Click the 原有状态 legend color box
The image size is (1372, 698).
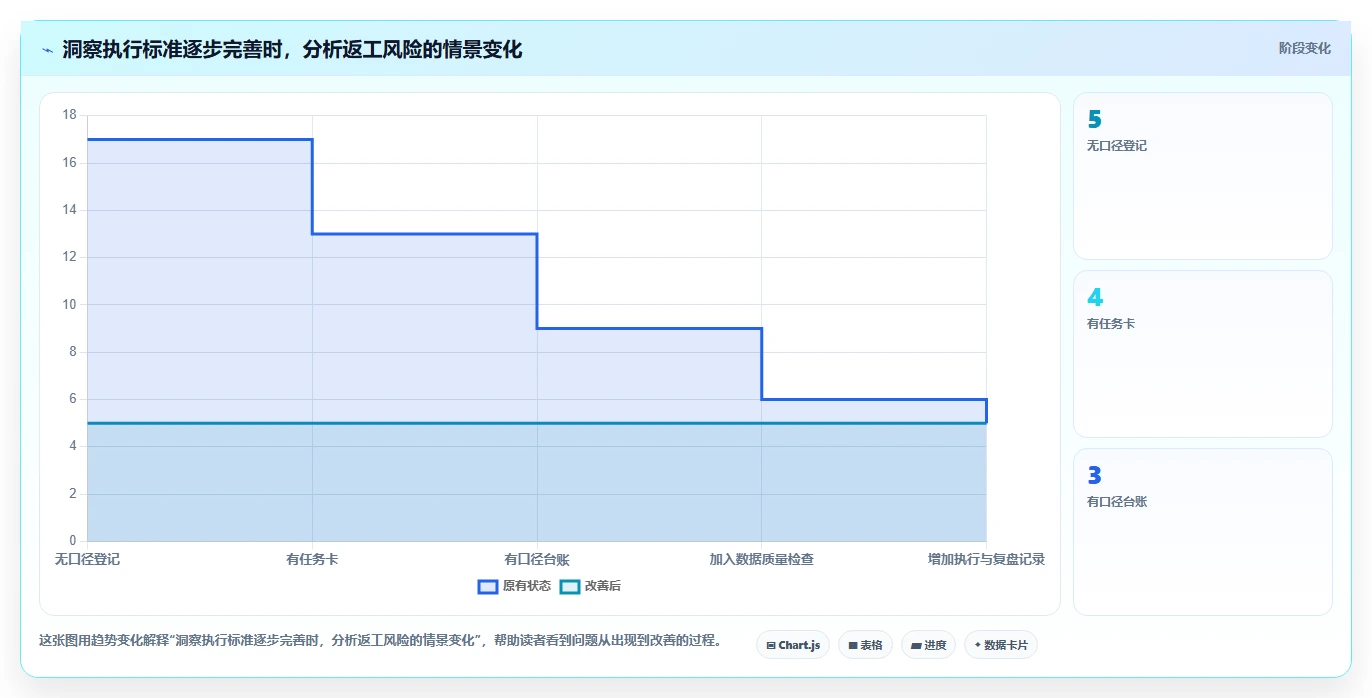[488, 586]
